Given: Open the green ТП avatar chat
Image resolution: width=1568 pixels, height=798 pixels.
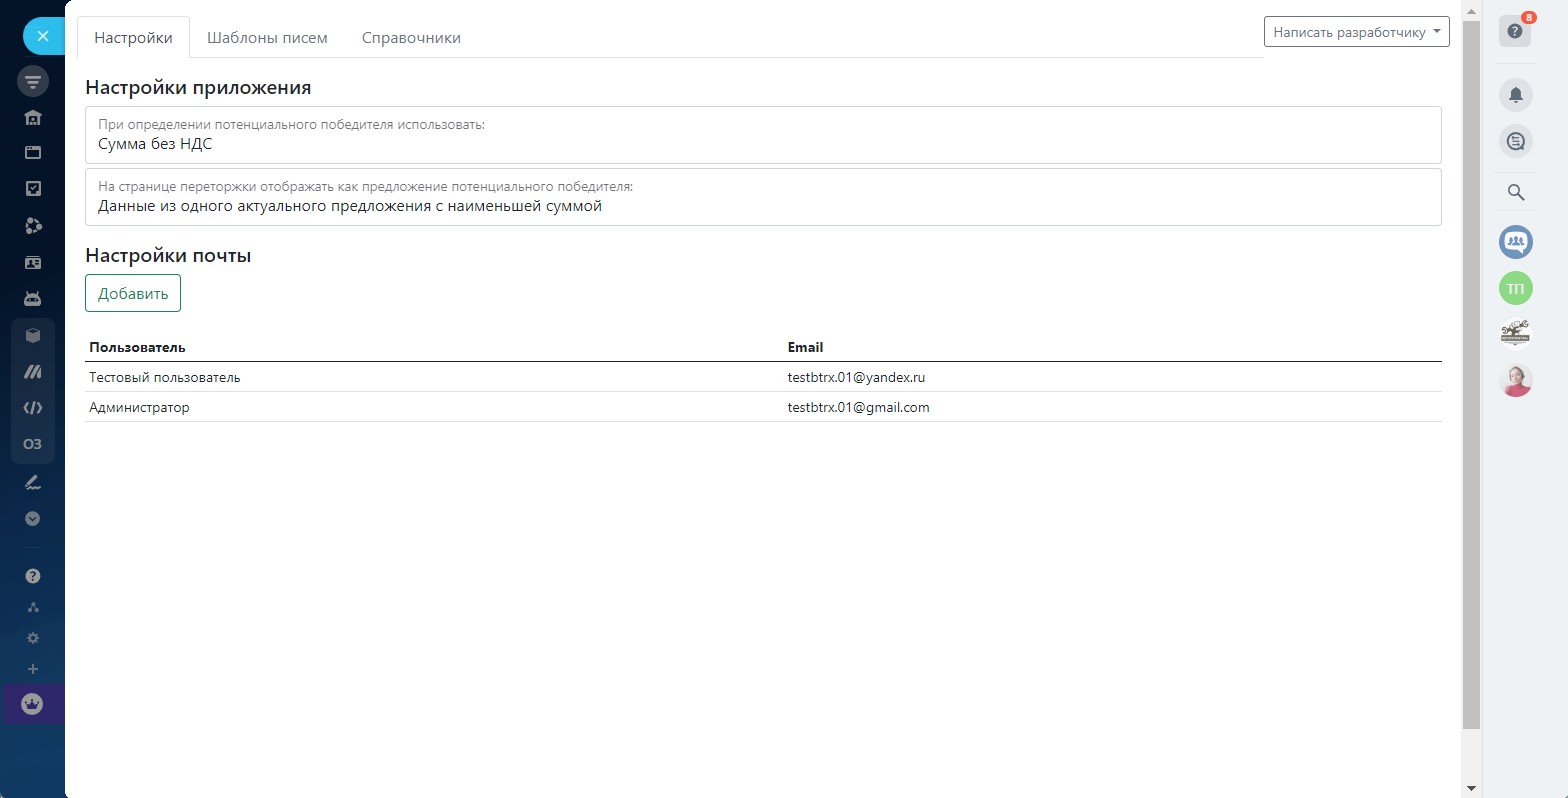Looking at the screenshot, I should (x=1515, y=289).
